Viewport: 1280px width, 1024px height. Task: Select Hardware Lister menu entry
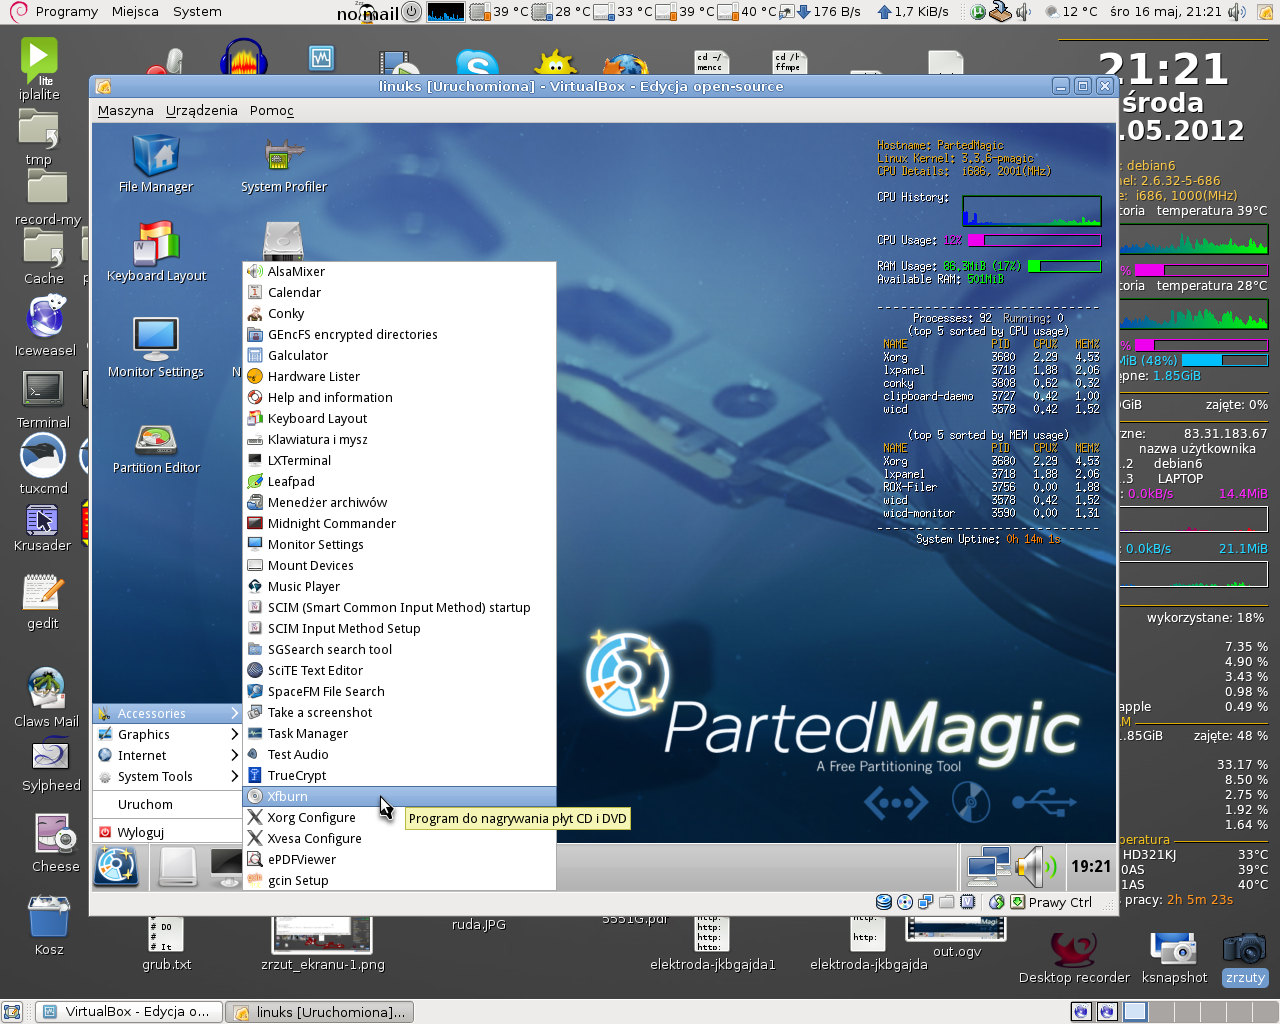pos(400,376)
